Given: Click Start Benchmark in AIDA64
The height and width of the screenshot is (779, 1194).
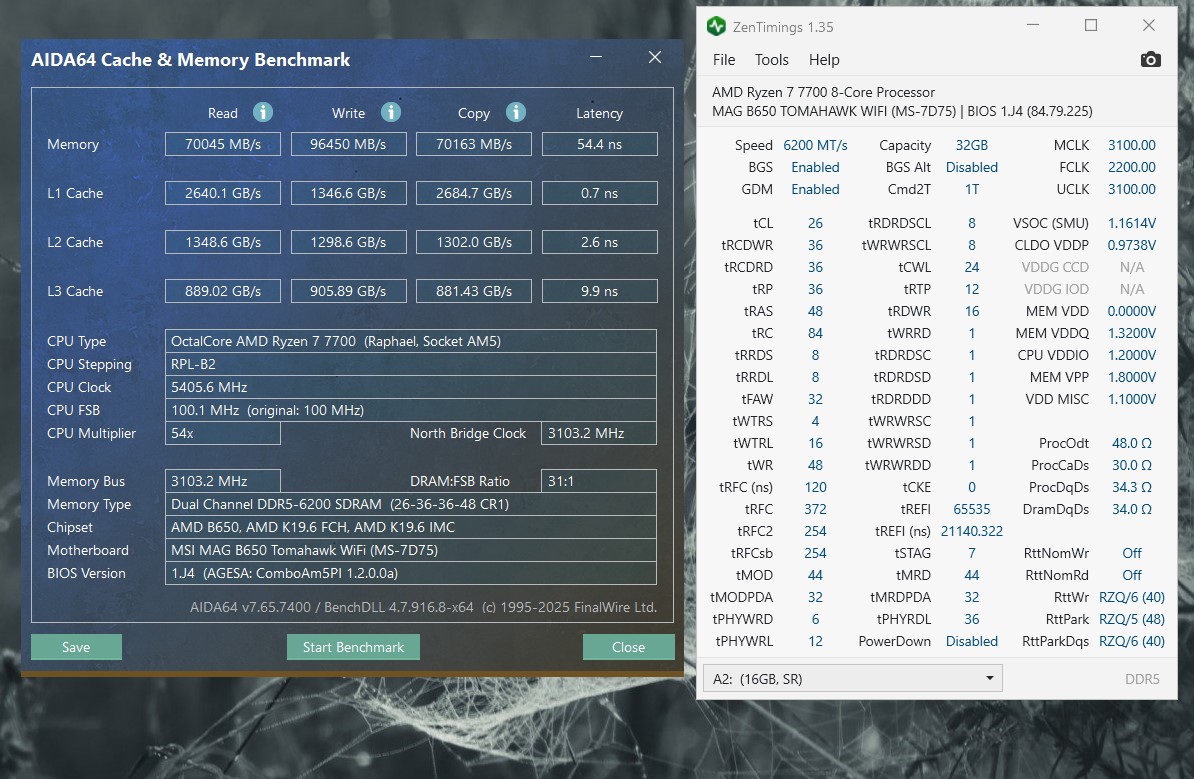Looking at the screenshot, I should (x=353, y=647).
